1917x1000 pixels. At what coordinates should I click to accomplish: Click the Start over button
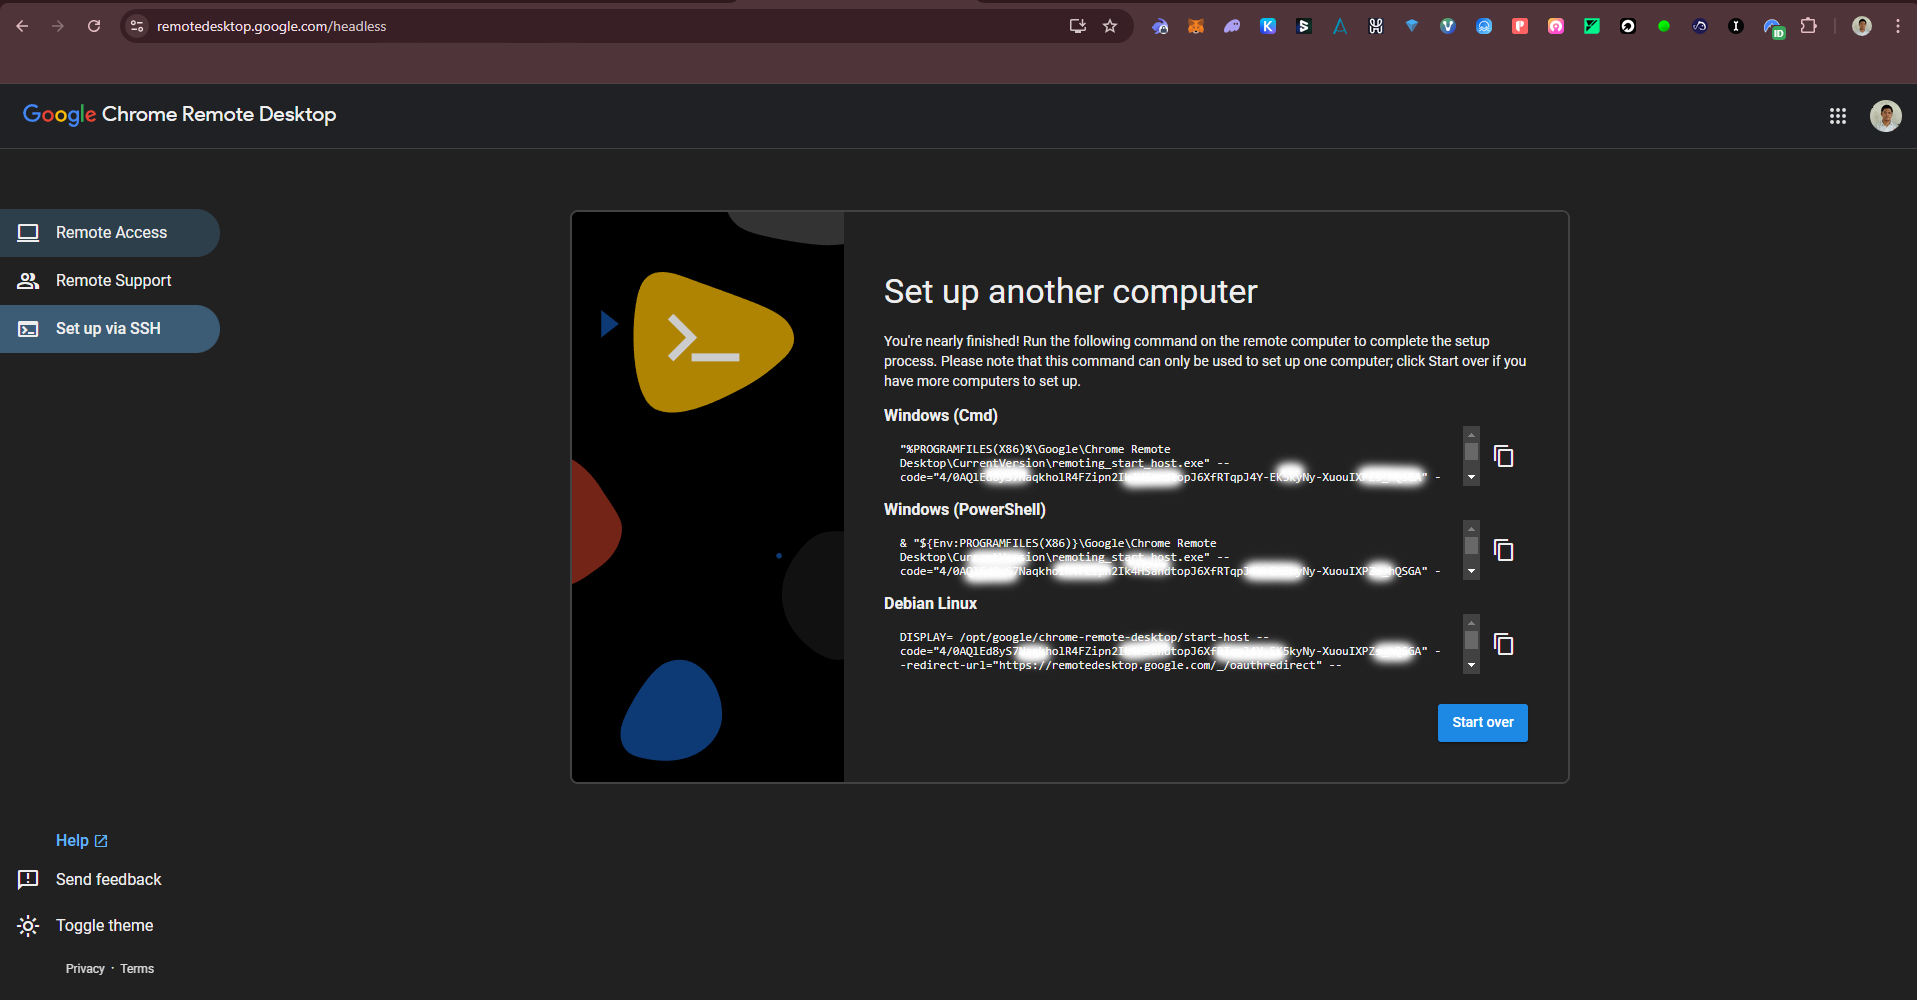tap(1482, 723)
